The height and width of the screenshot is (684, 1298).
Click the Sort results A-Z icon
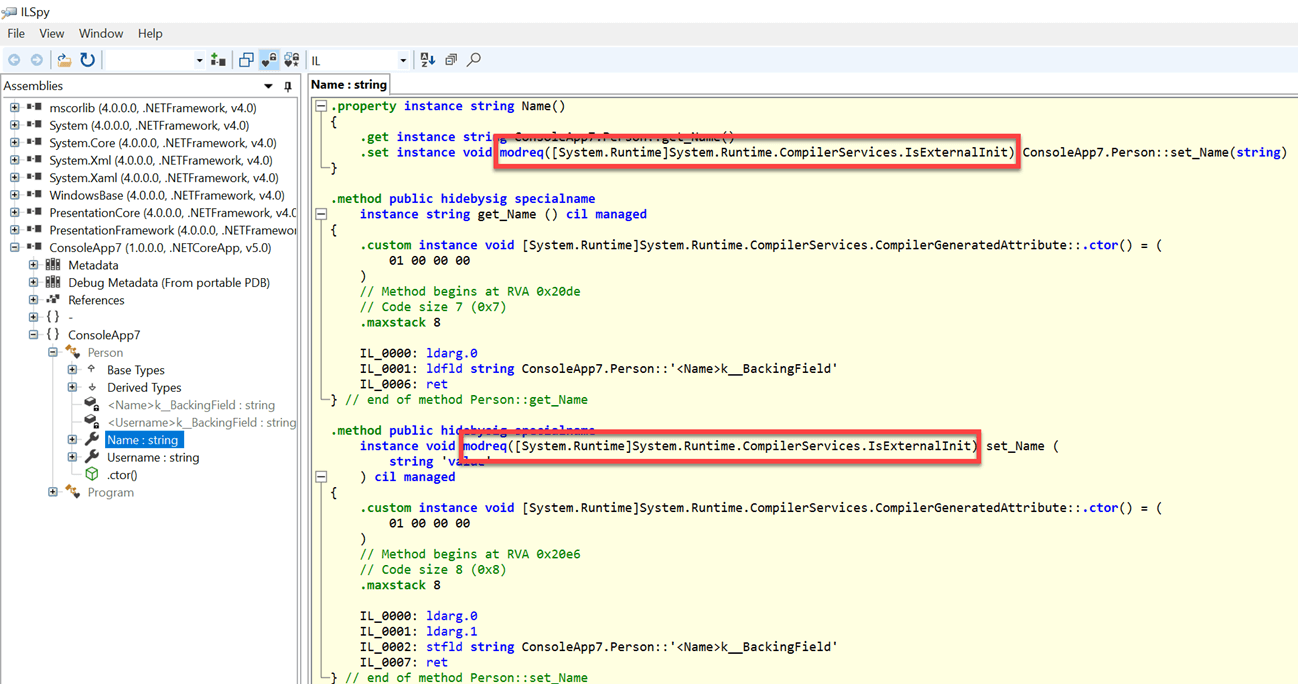[x=428, y=60]
